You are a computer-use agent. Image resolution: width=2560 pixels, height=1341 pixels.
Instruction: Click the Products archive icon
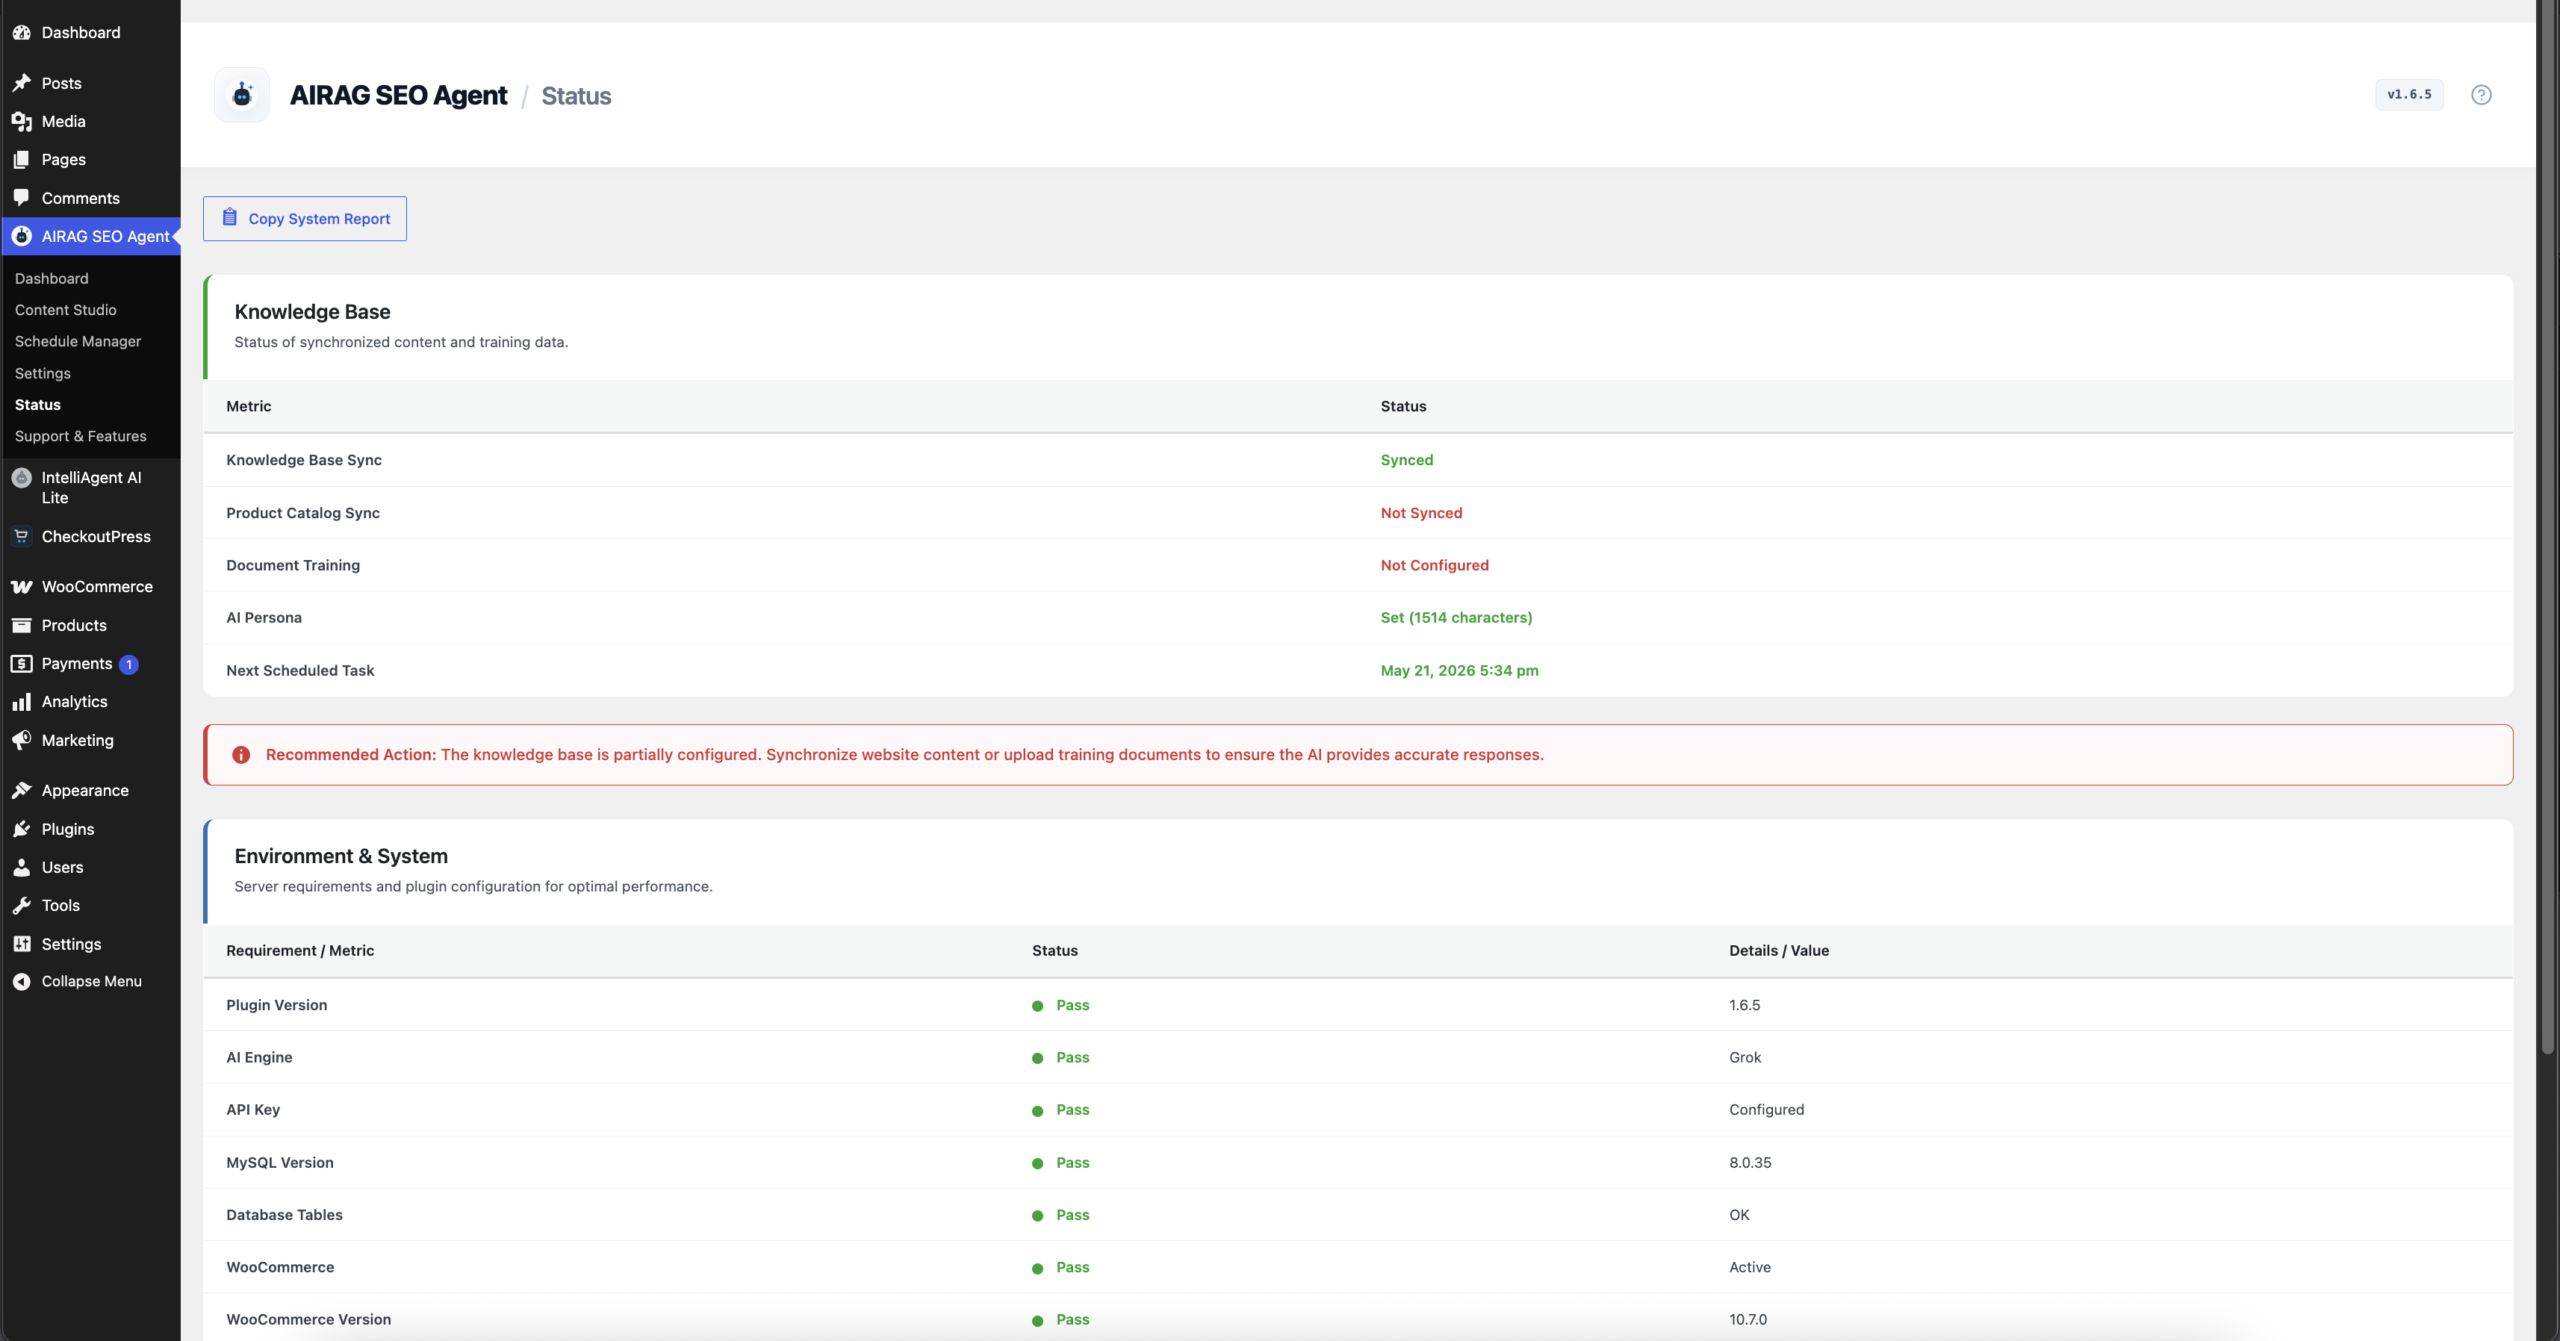(x=21, y=626)
